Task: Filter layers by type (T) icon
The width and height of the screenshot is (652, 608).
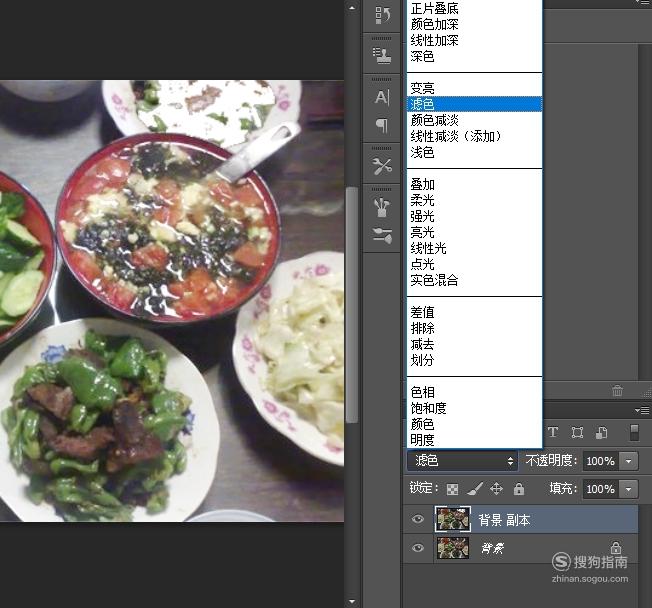Action: click(x=553, y=432)
